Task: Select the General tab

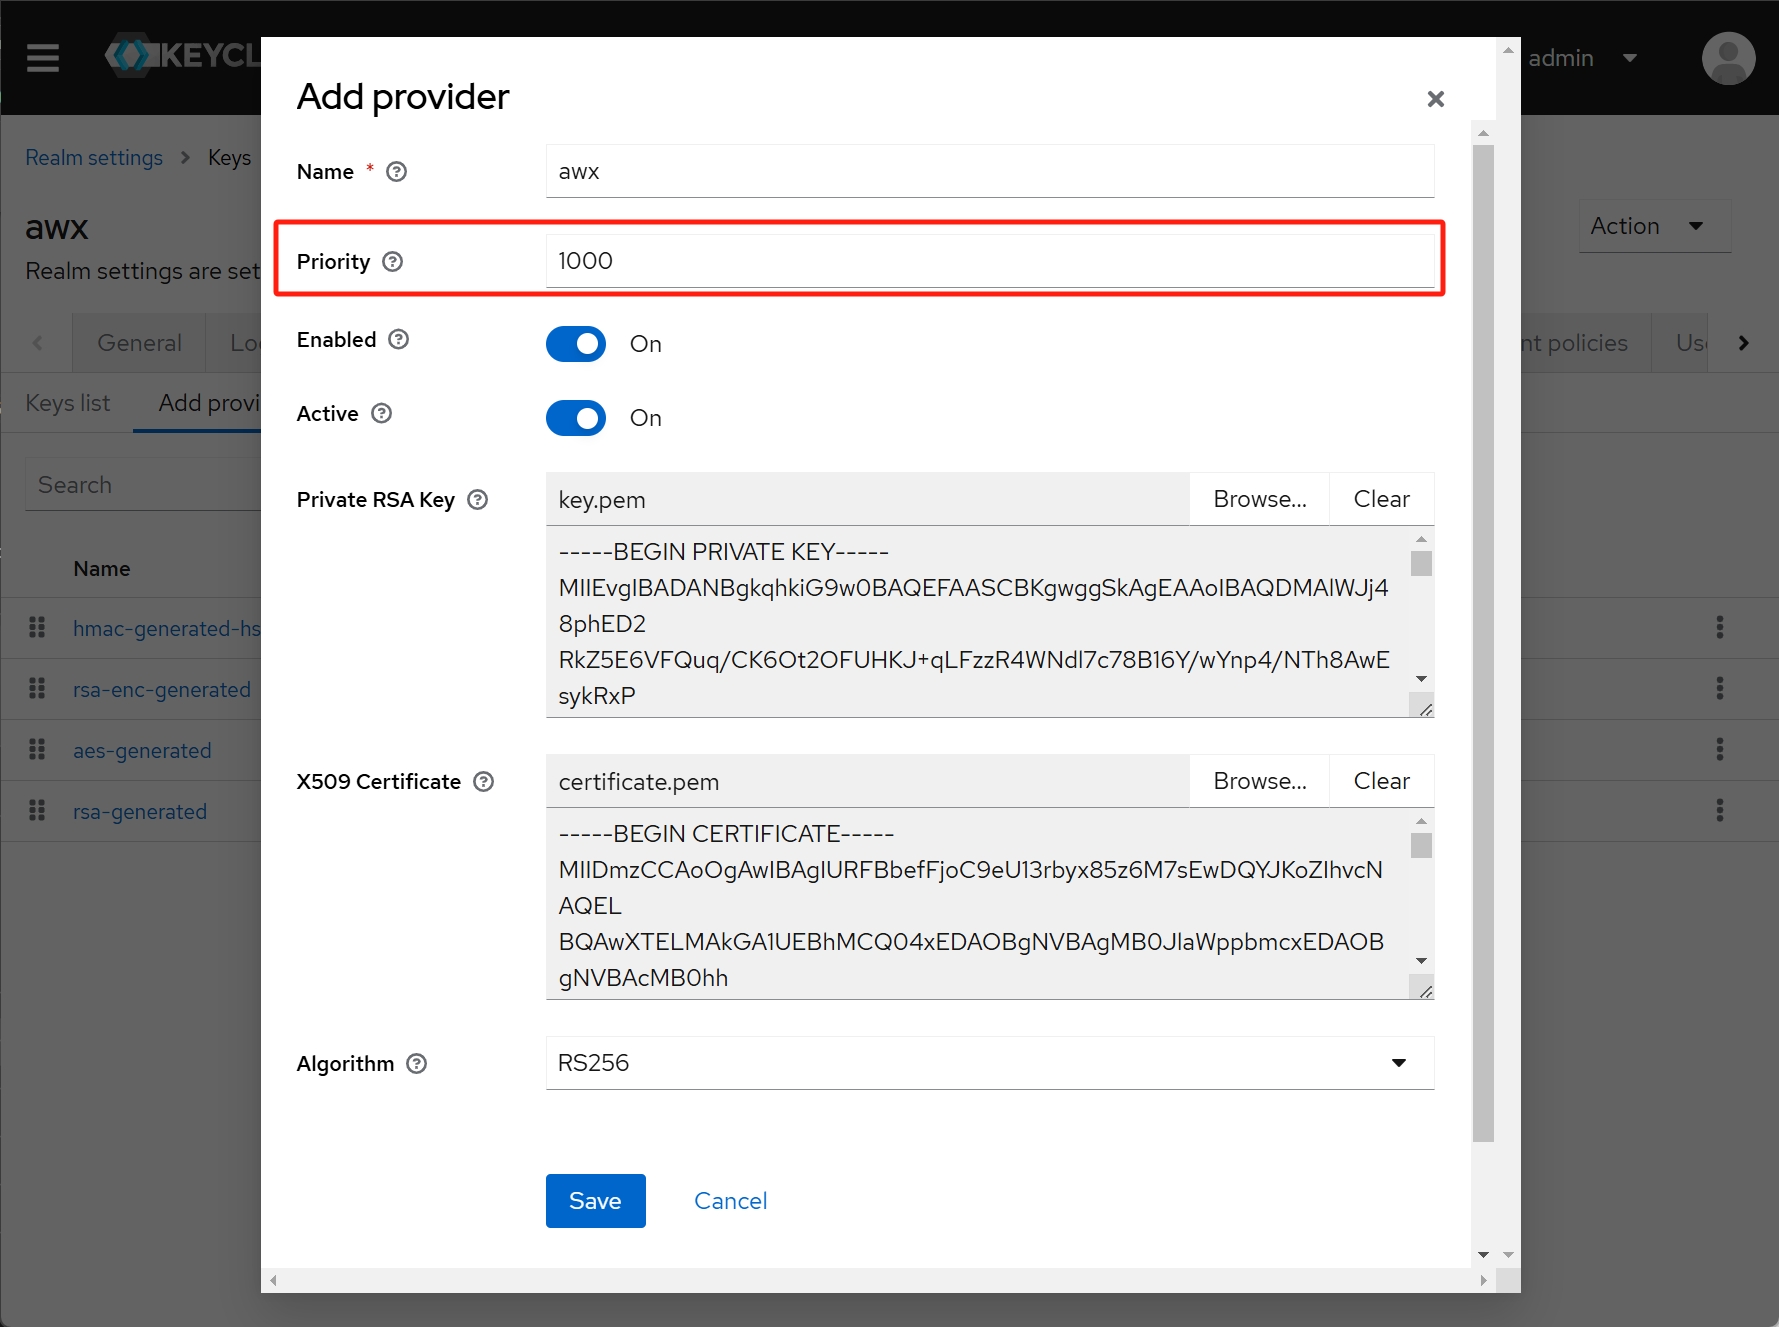Action: tap(139, 343)
